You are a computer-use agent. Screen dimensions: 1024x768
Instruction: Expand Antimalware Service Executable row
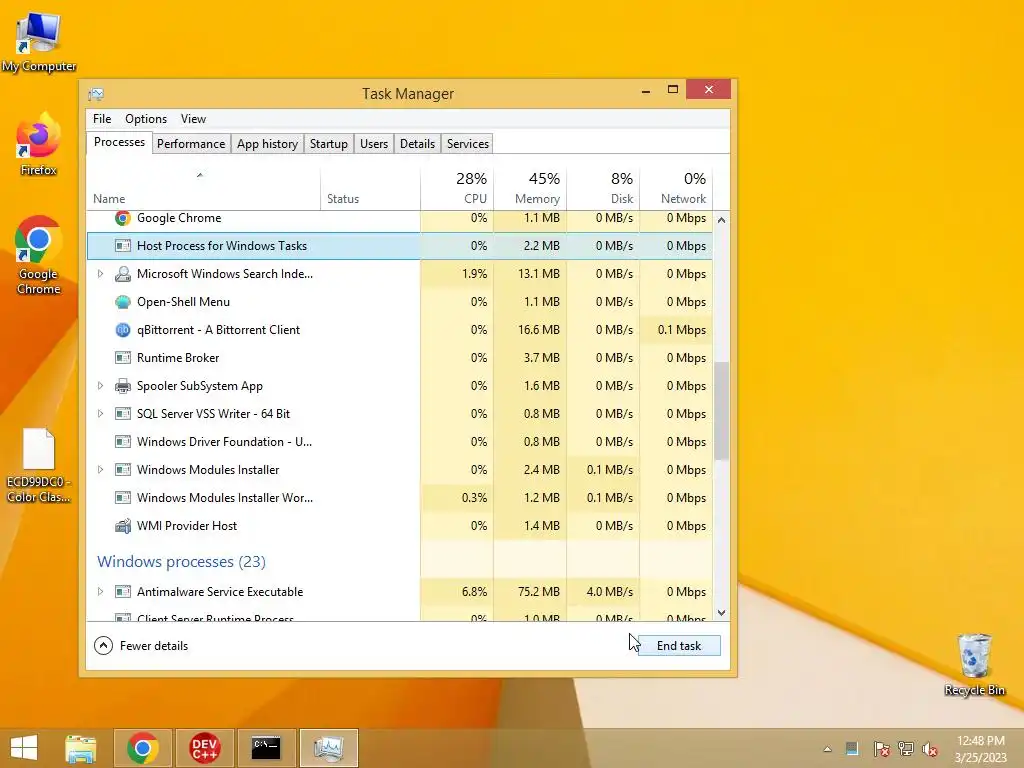point(100,592)
